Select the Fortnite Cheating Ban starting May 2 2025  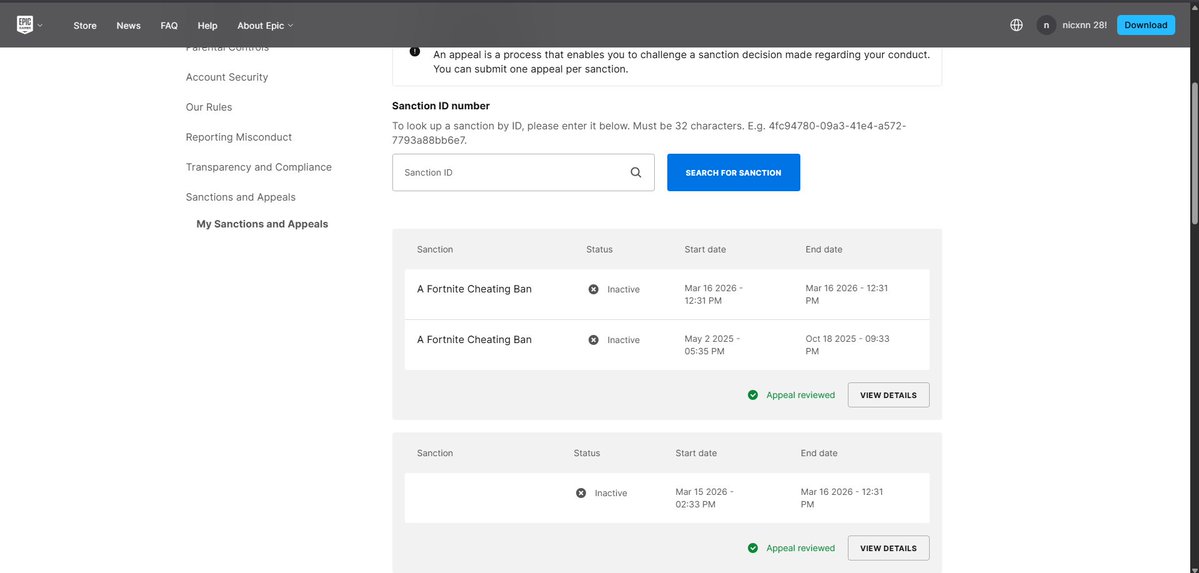(474, 340)
